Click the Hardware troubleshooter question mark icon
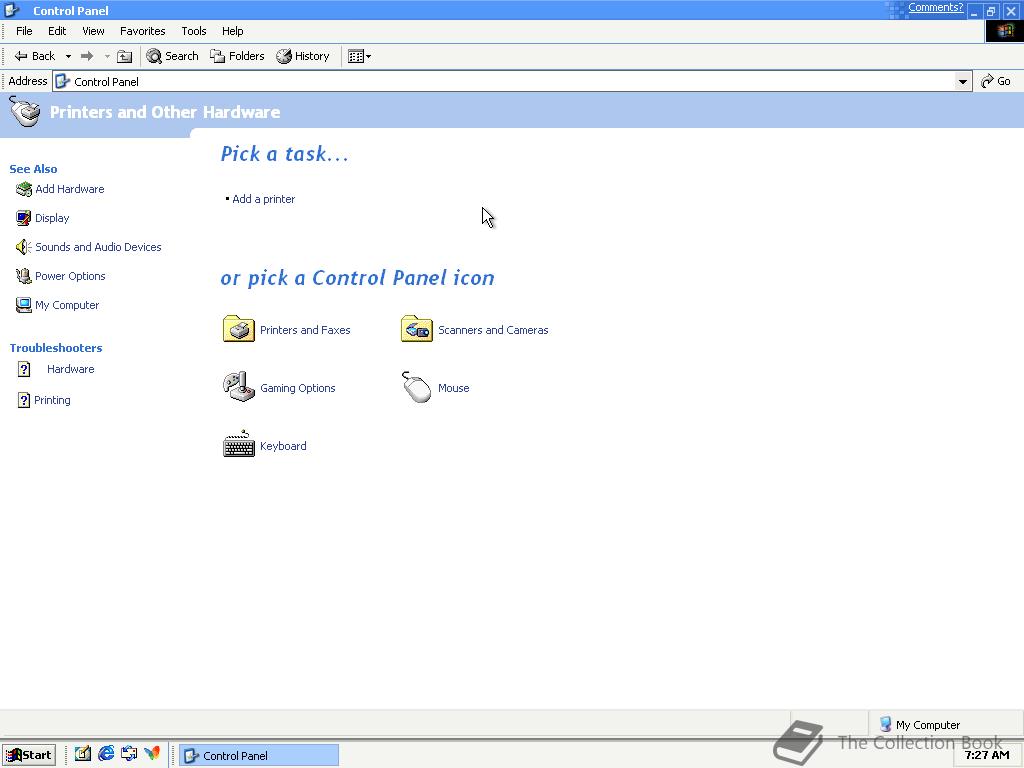 [x=24, y=370]
